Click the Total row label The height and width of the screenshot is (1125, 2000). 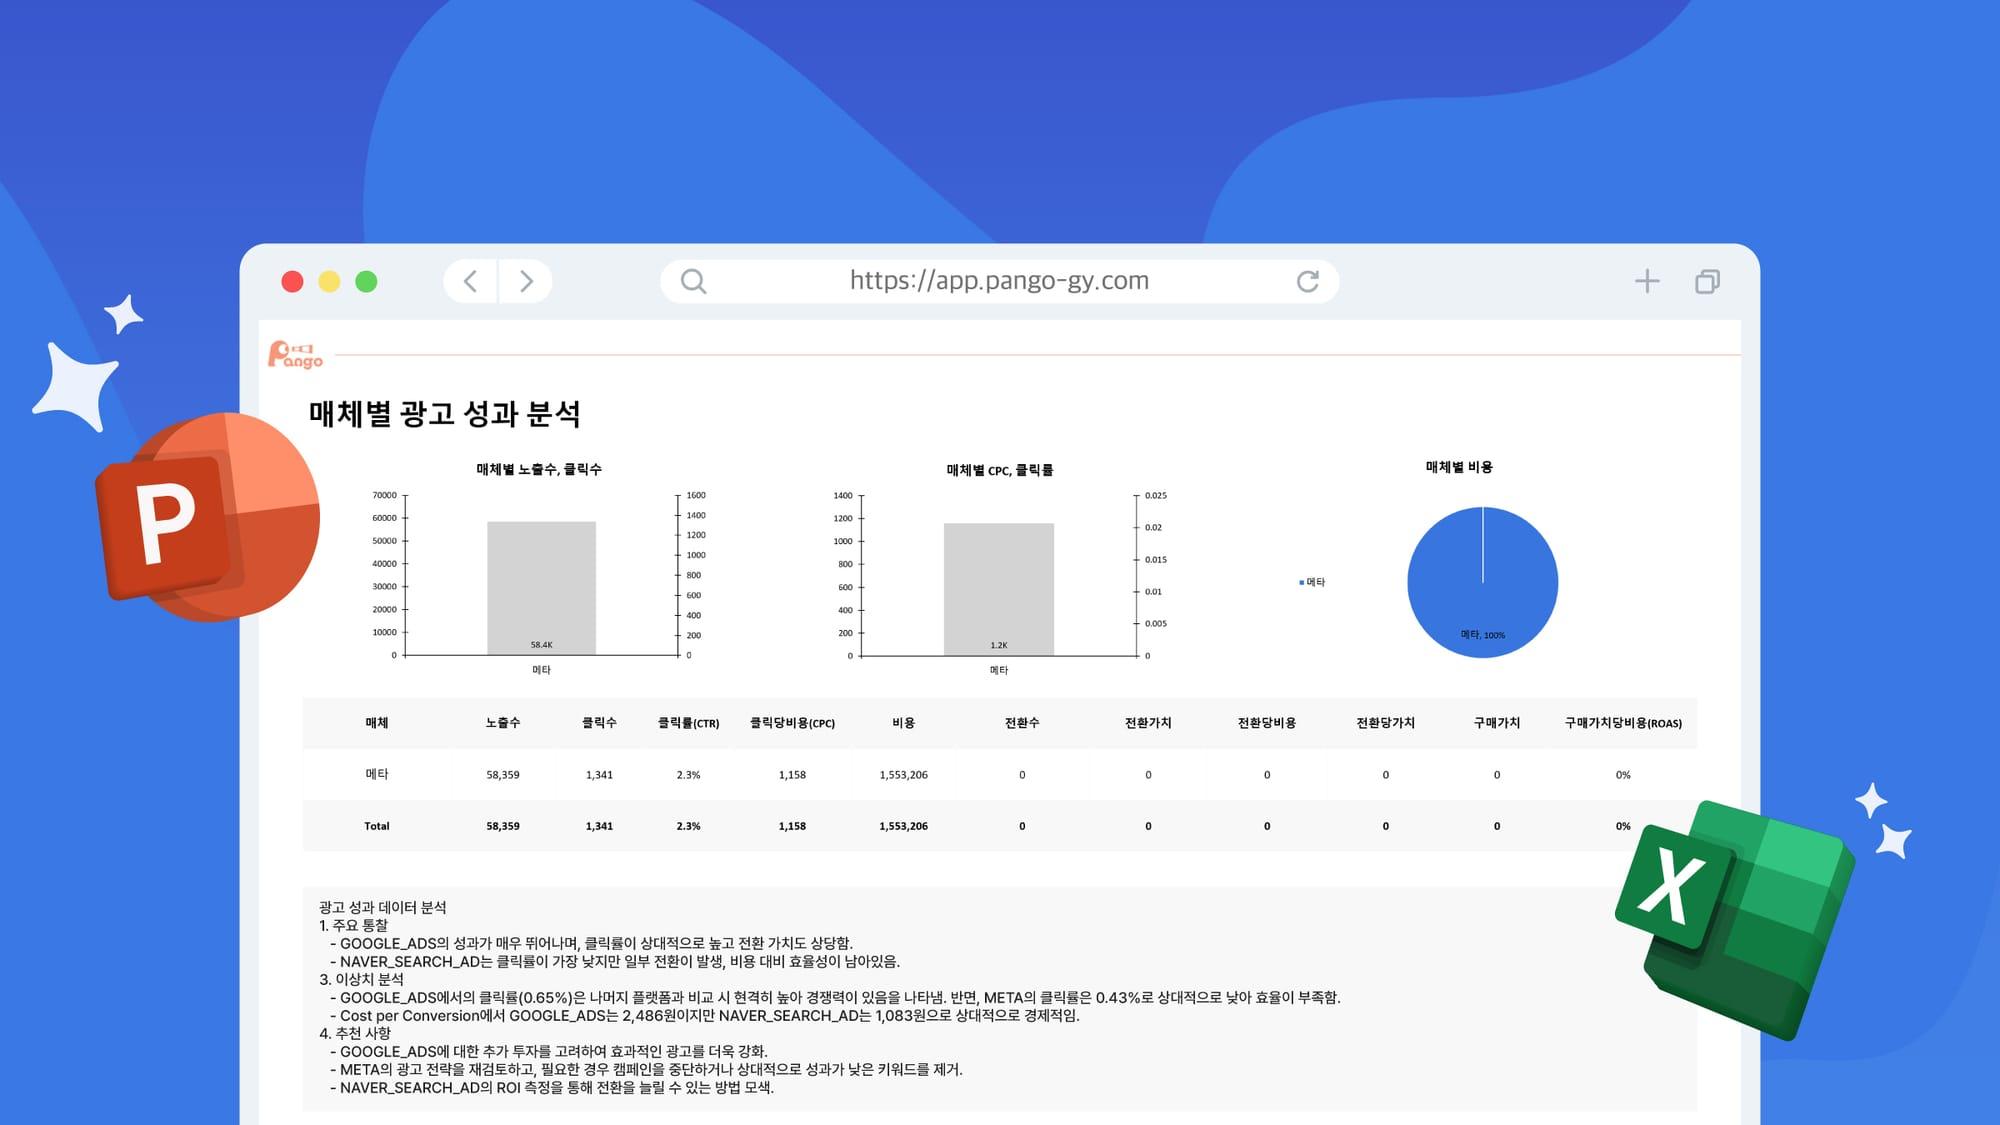[x=377, y=826]
